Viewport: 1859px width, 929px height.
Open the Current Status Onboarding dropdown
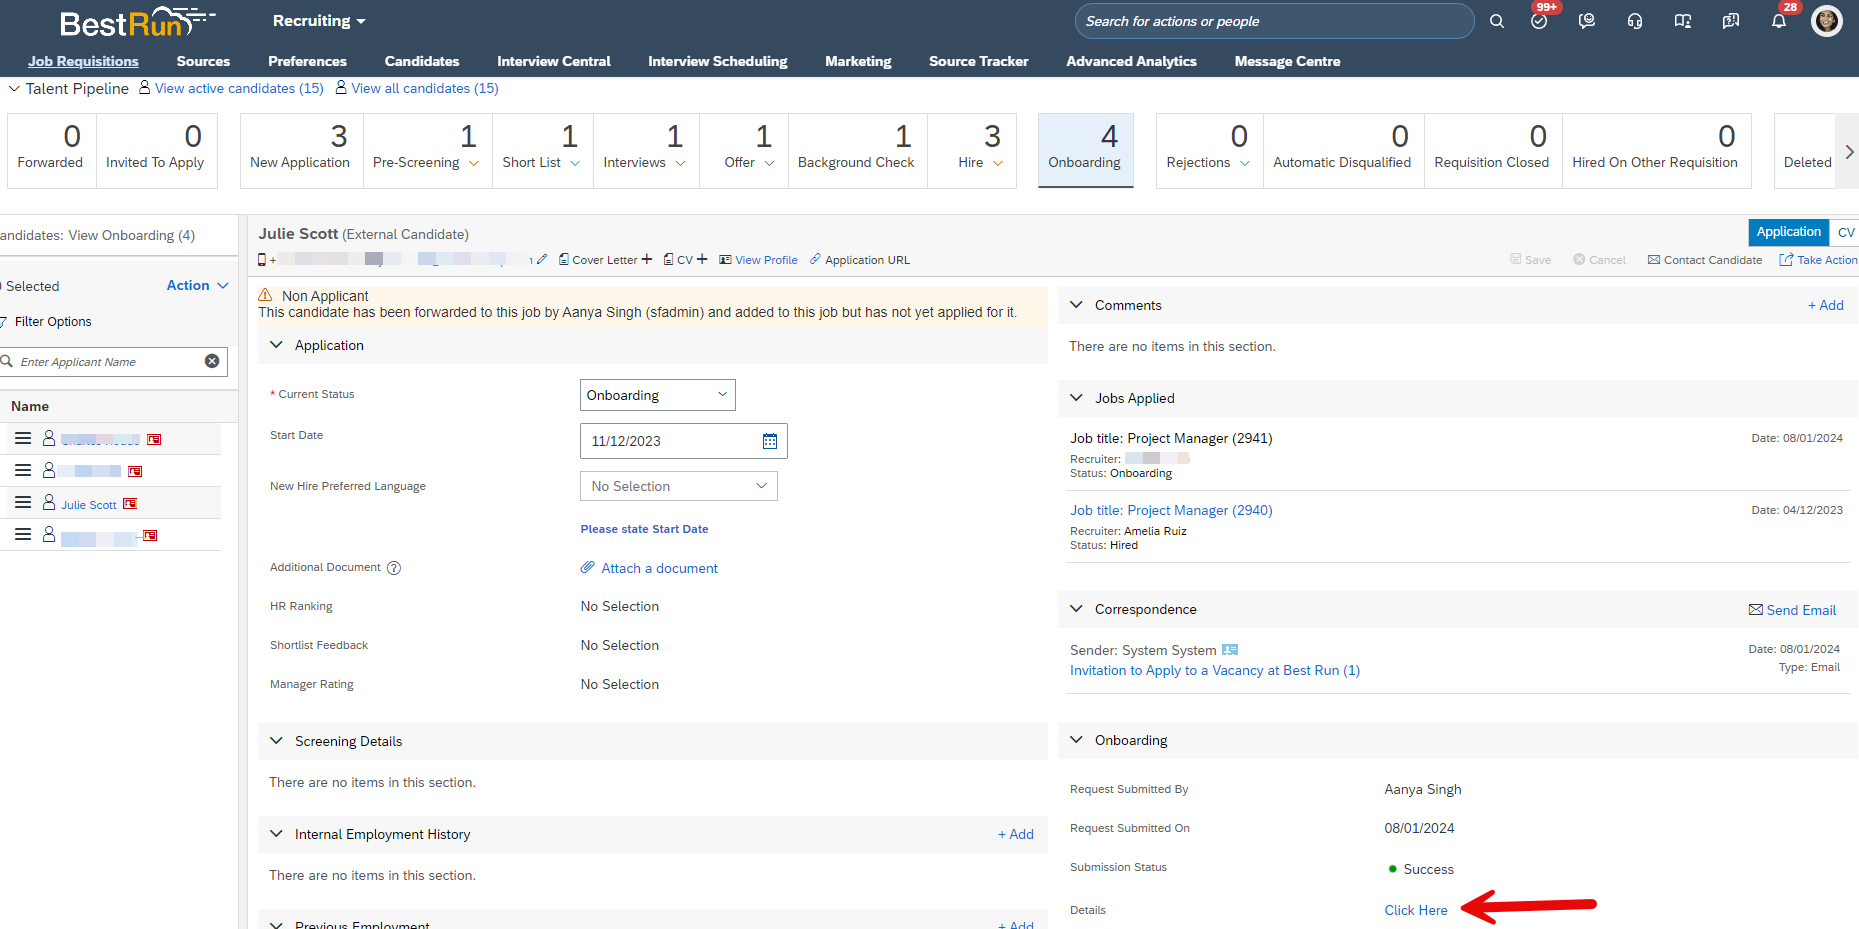[x=658, y=395]
